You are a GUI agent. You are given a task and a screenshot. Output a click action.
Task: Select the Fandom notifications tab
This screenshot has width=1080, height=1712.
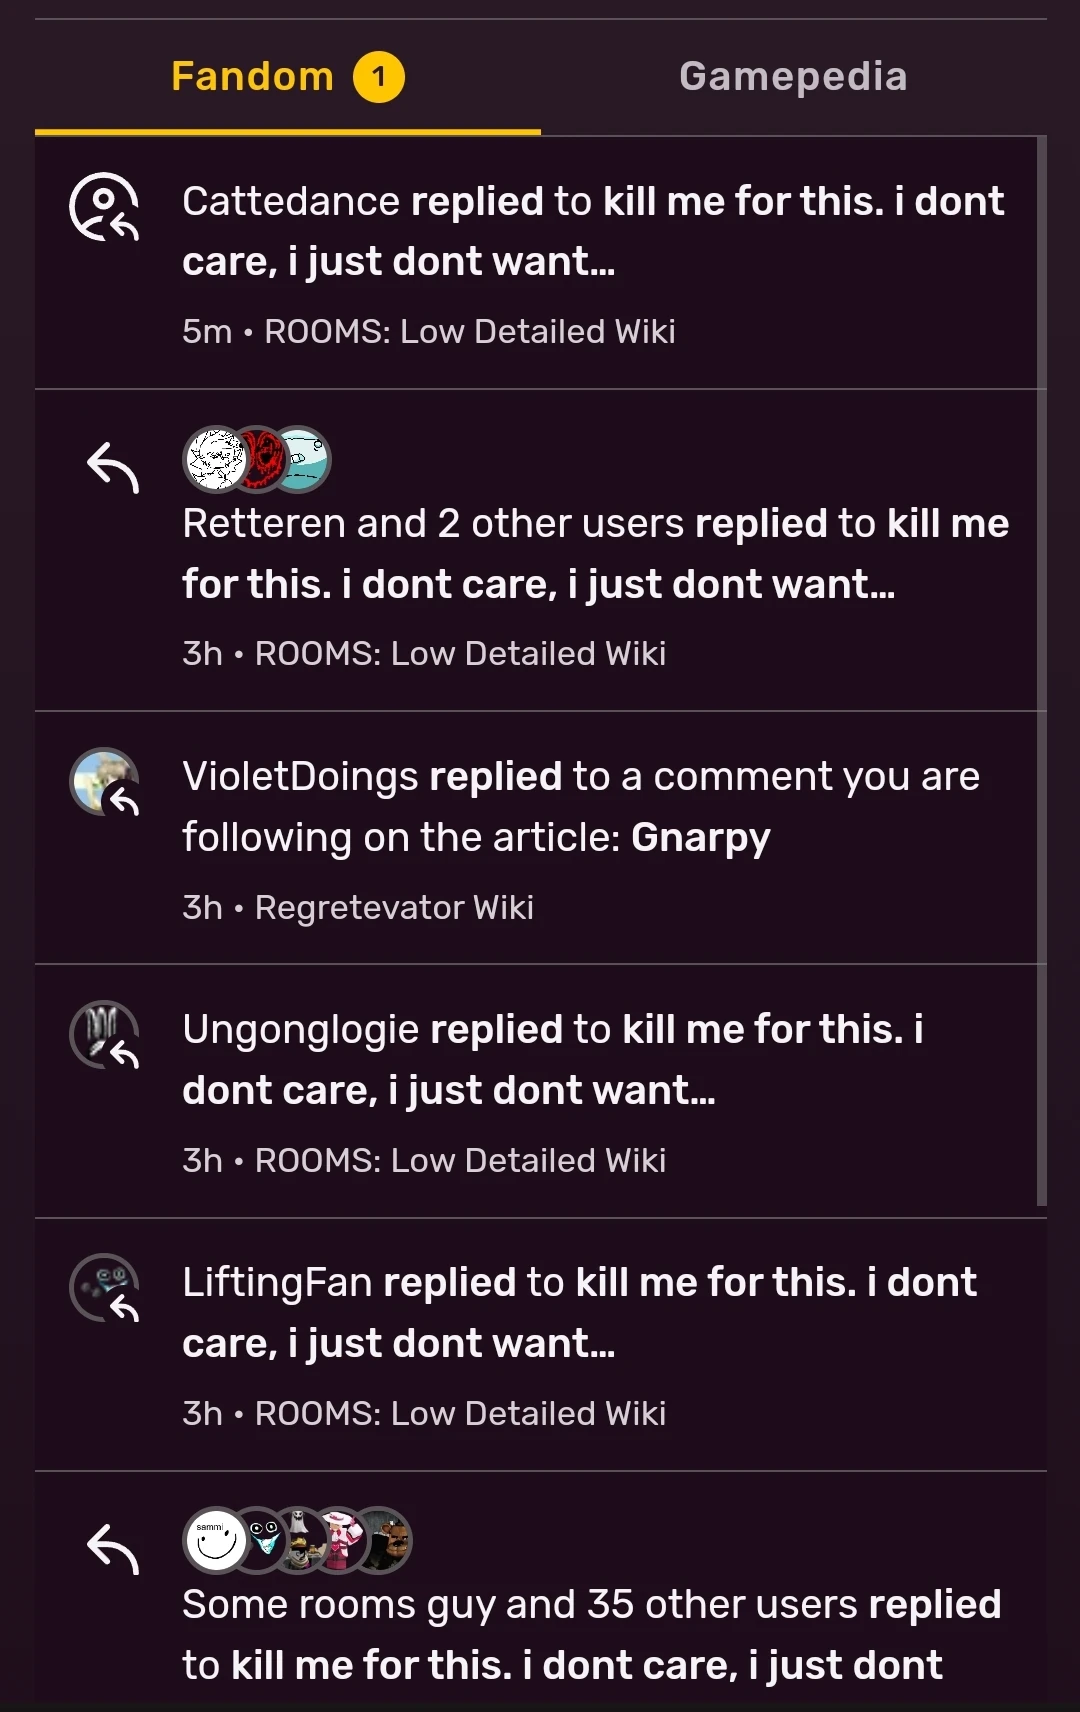[x=252, y=77]
